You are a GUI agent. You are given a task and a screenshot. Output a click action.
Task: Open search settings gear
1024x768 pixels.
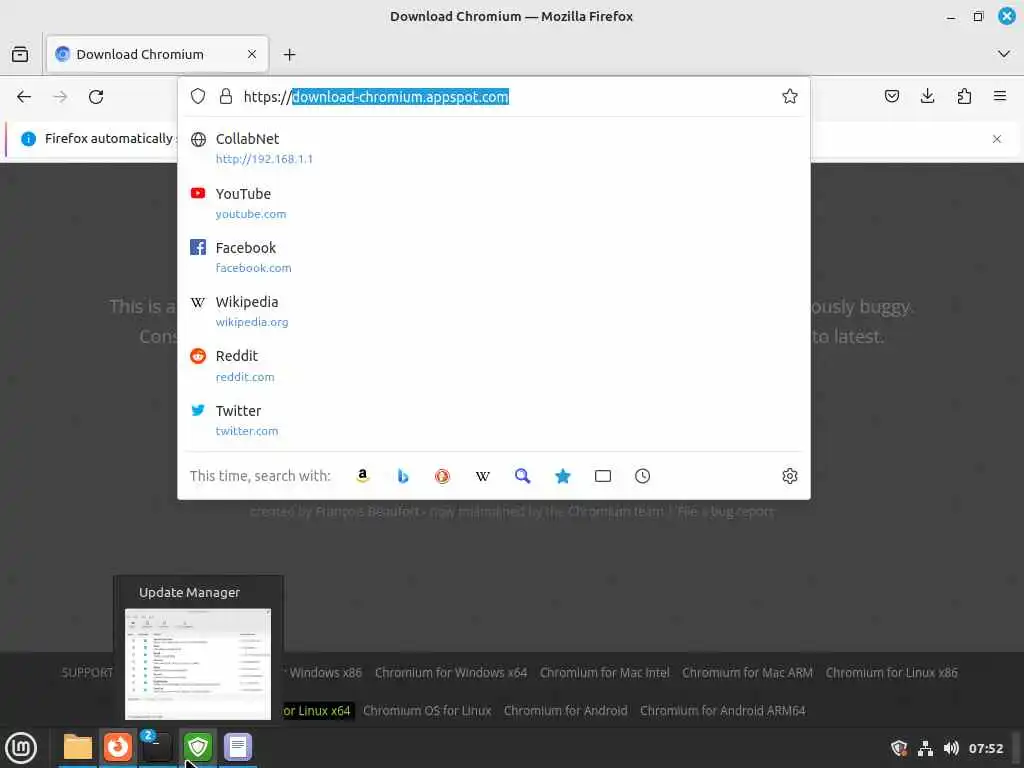click(x=790, y=476)
